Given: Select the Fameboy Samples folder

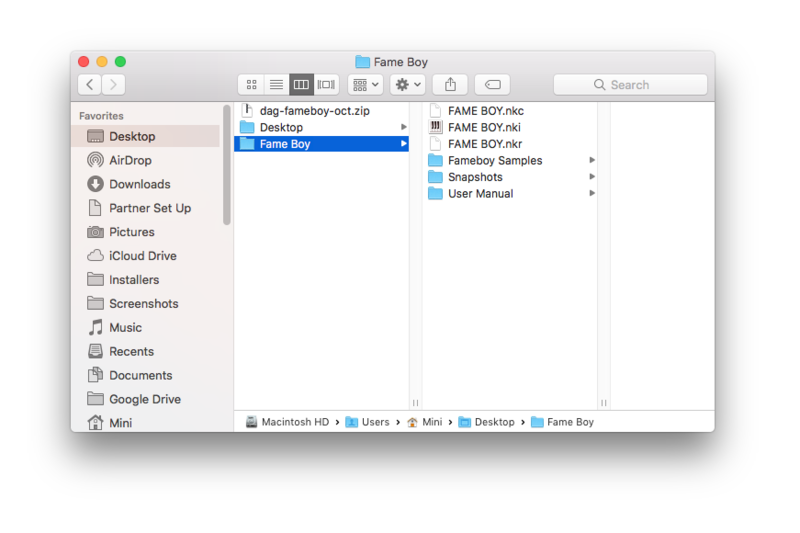Looking at the screenshot, I should click(x=510, y=160).
